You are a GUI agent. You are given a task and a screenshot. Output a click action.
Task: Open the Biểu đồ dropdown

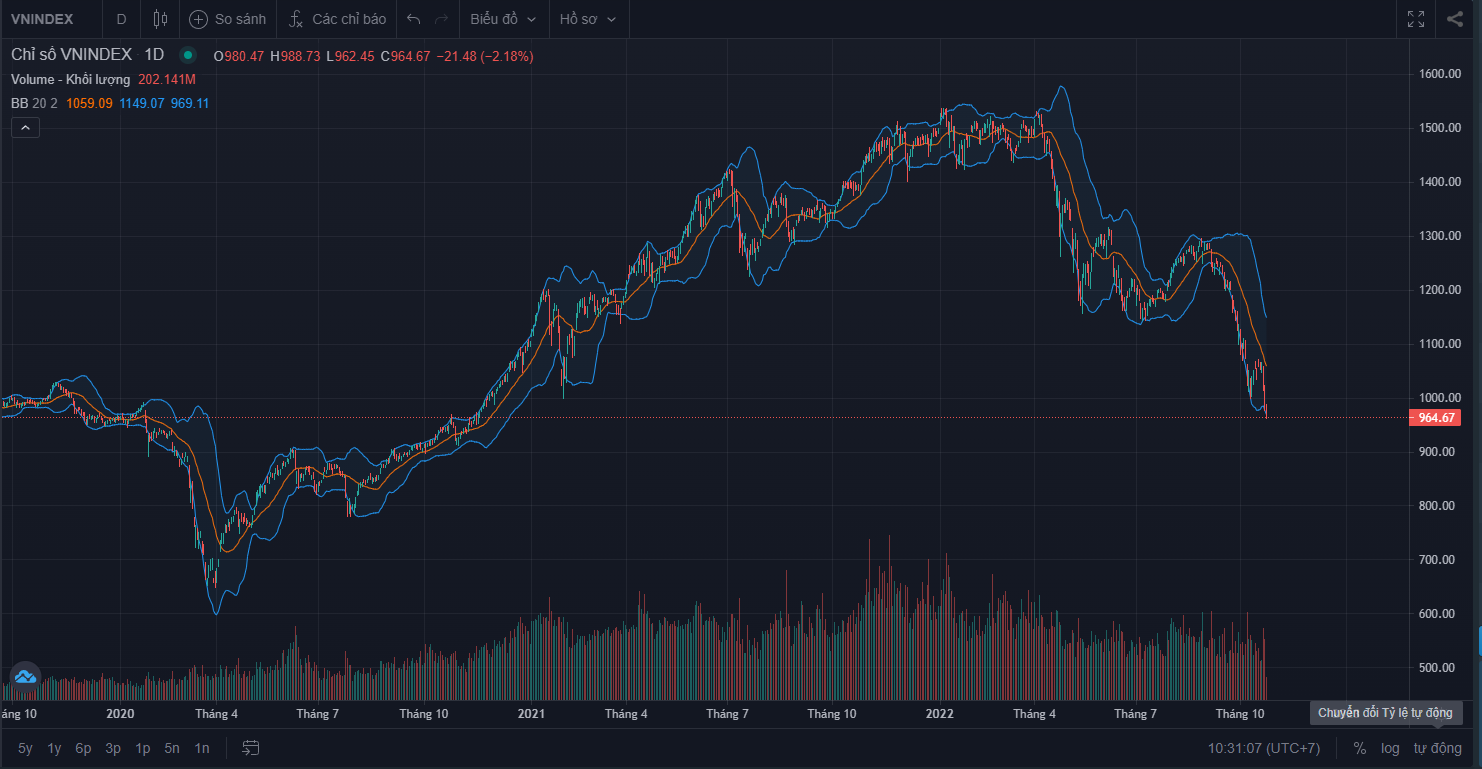[x=503, y=19]
